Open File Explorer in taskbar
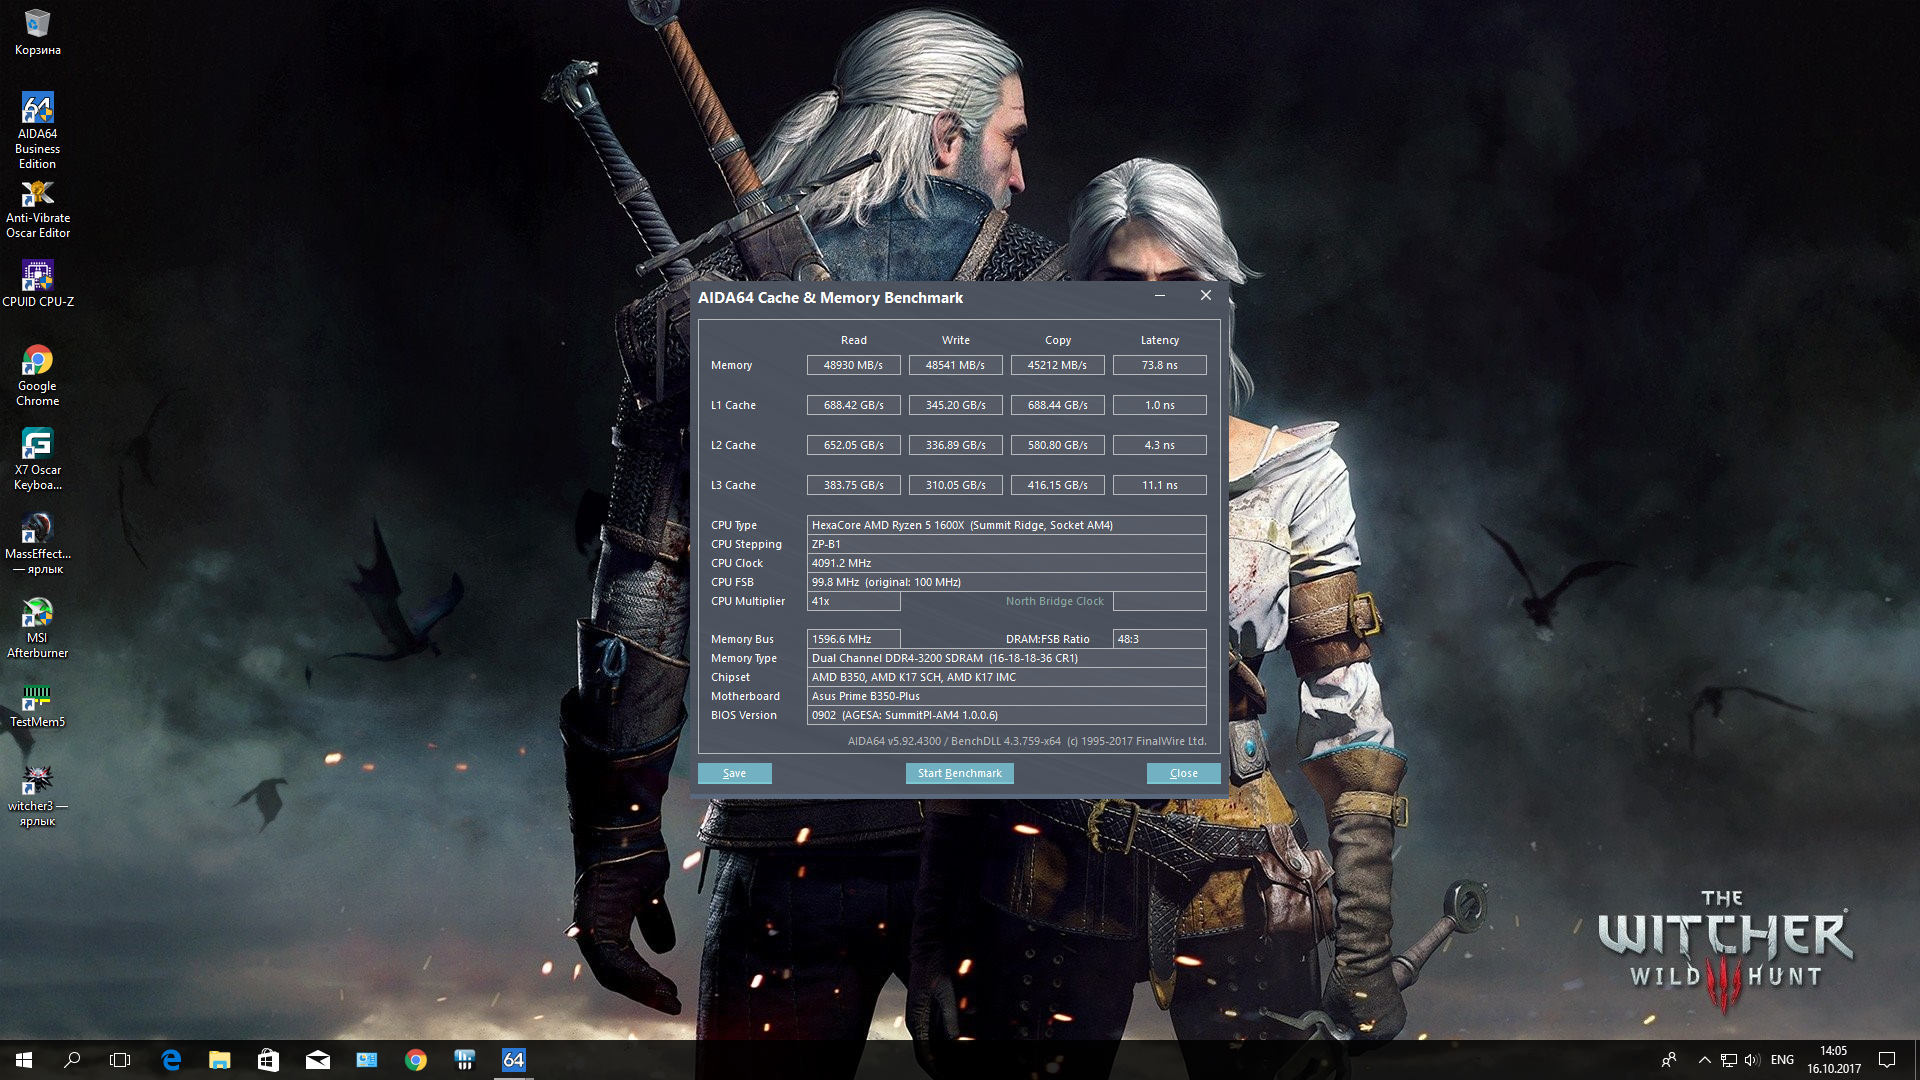The image size is (1920, 1080). pyautogui.click(x=220, y=1060)
